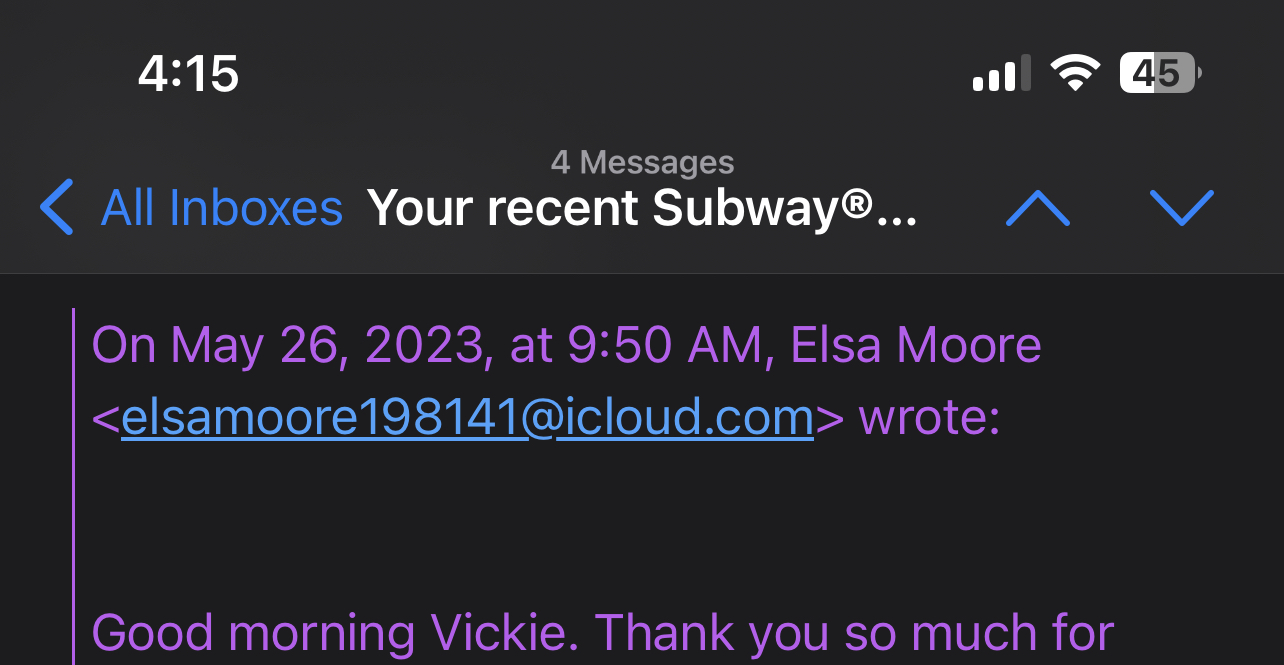Tap the 'On May 26, 2023' quote header
Viewport: 1284px width, 665px height.
tap(290, 346)
